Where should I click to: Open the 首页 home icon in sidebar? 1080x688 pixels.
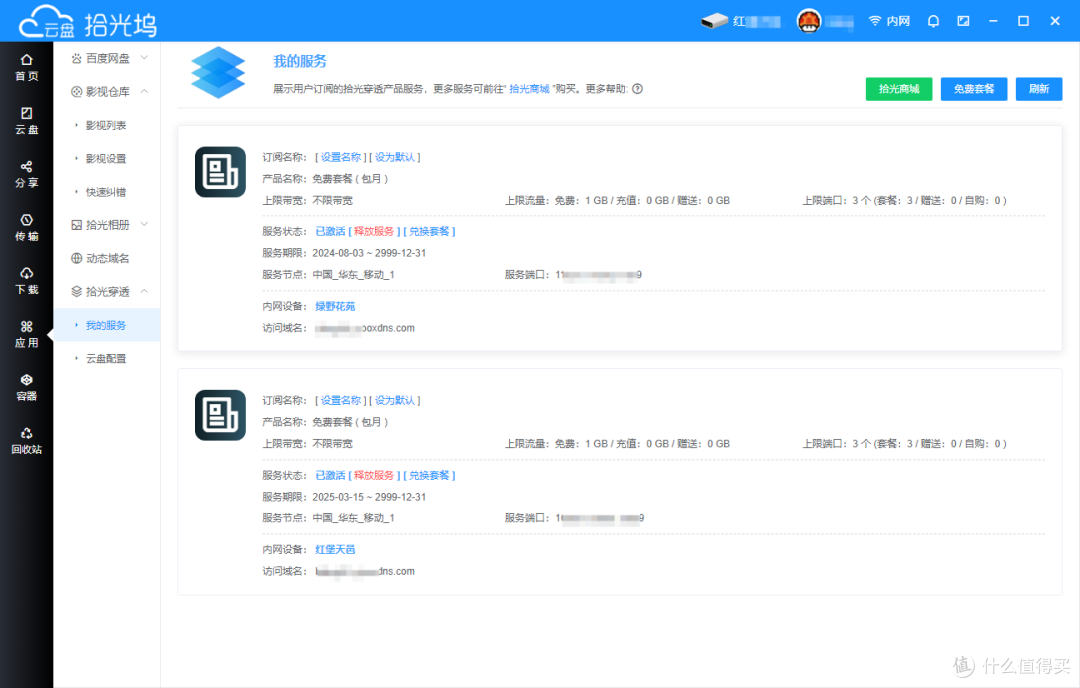pos(26,67)
